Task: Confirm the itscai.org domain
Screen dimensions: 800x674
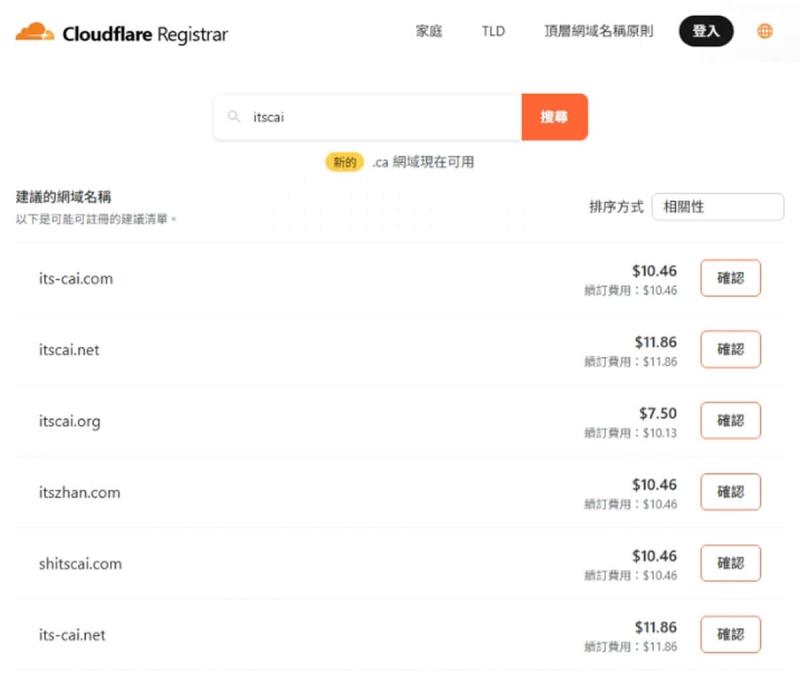Action: click(731, 420)
